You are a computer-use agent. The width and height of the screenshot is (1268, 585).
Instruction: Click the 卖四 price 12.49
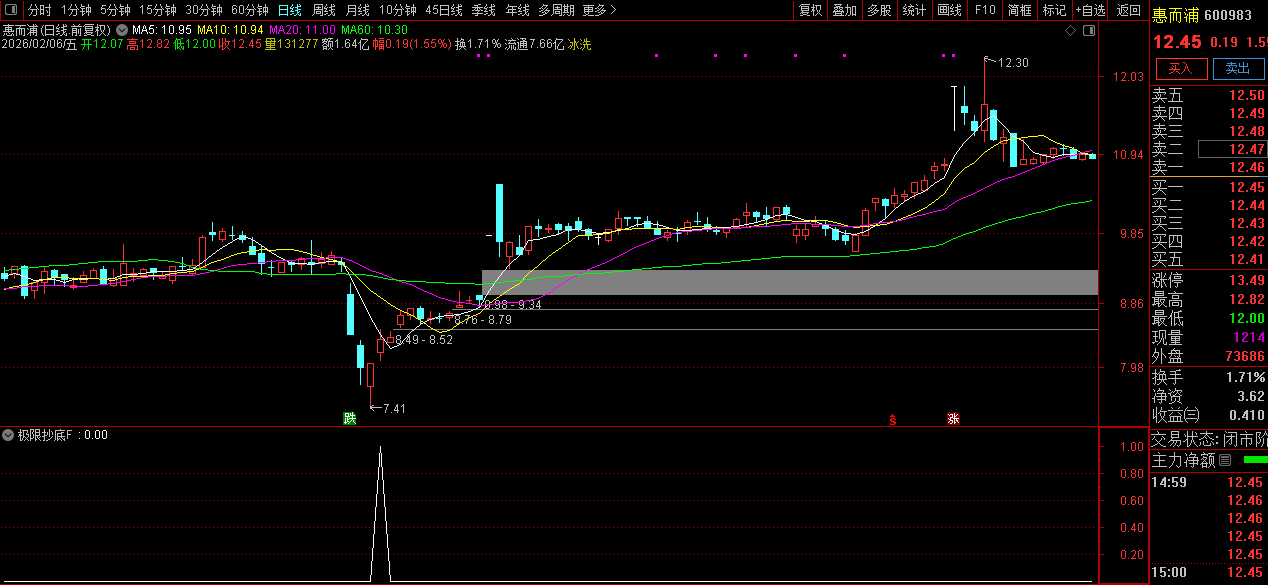(1246, 114)
